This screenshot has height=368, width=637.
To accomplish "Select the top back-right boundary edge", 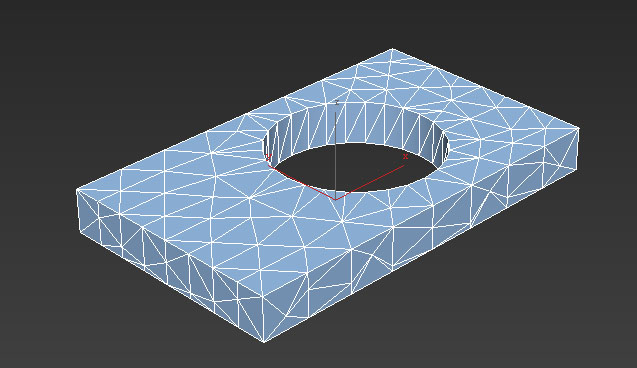I will (485, 89).
